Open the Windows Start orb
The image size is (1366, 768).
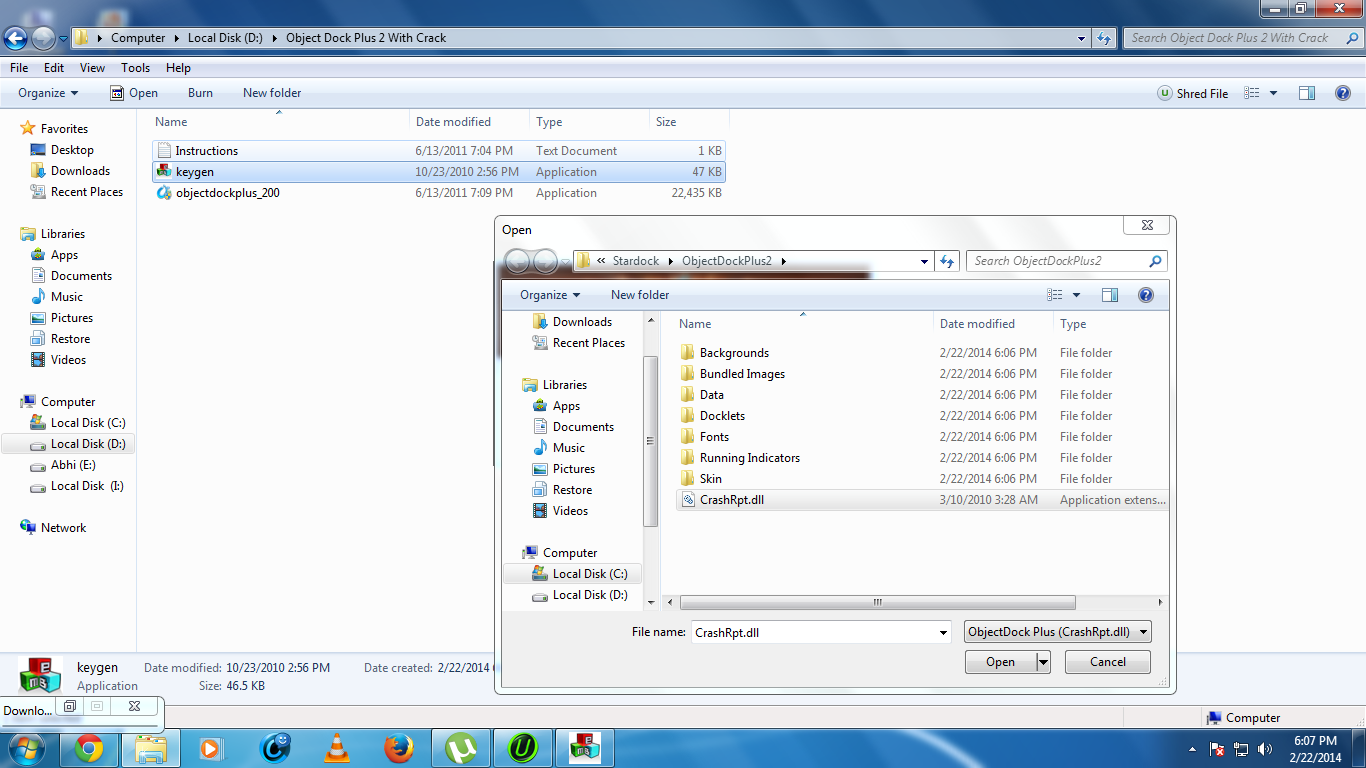pos(27,748)
